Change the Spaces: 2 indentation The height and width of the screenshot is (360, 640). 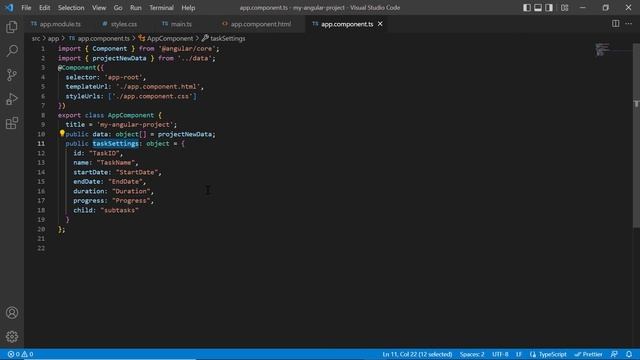pyautogui.click(x=472, y=354)
